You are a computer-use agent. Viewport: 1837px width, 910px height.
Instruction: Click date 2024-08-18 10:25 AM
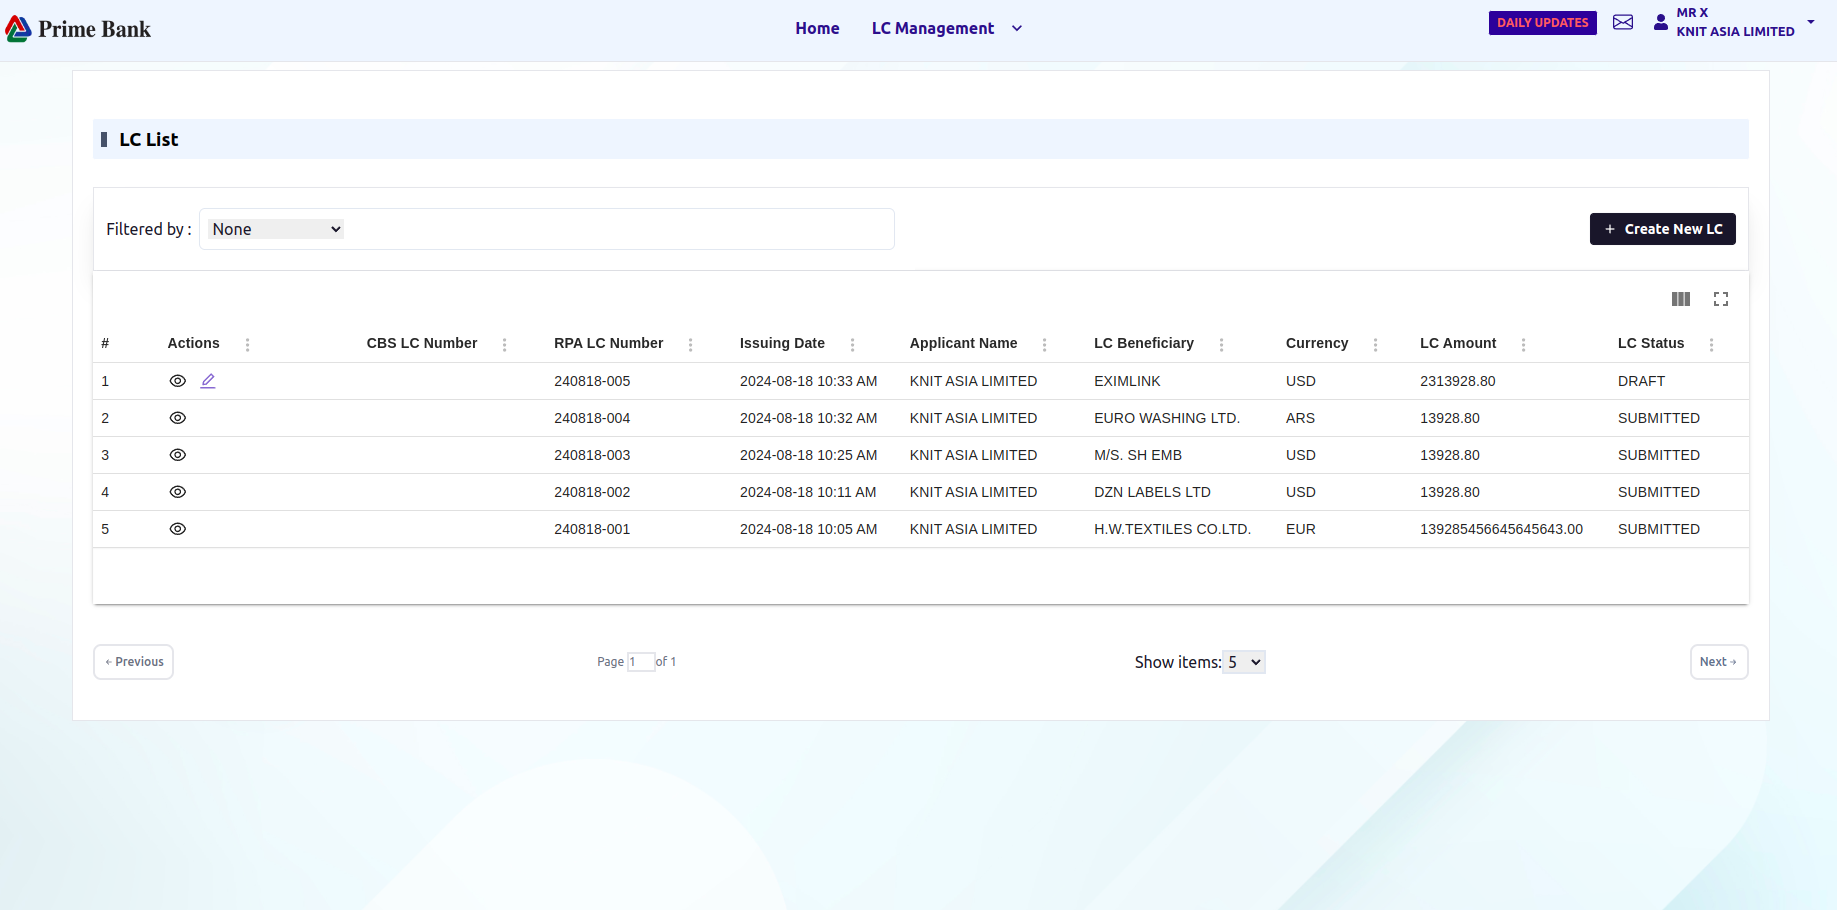point(808,455)
